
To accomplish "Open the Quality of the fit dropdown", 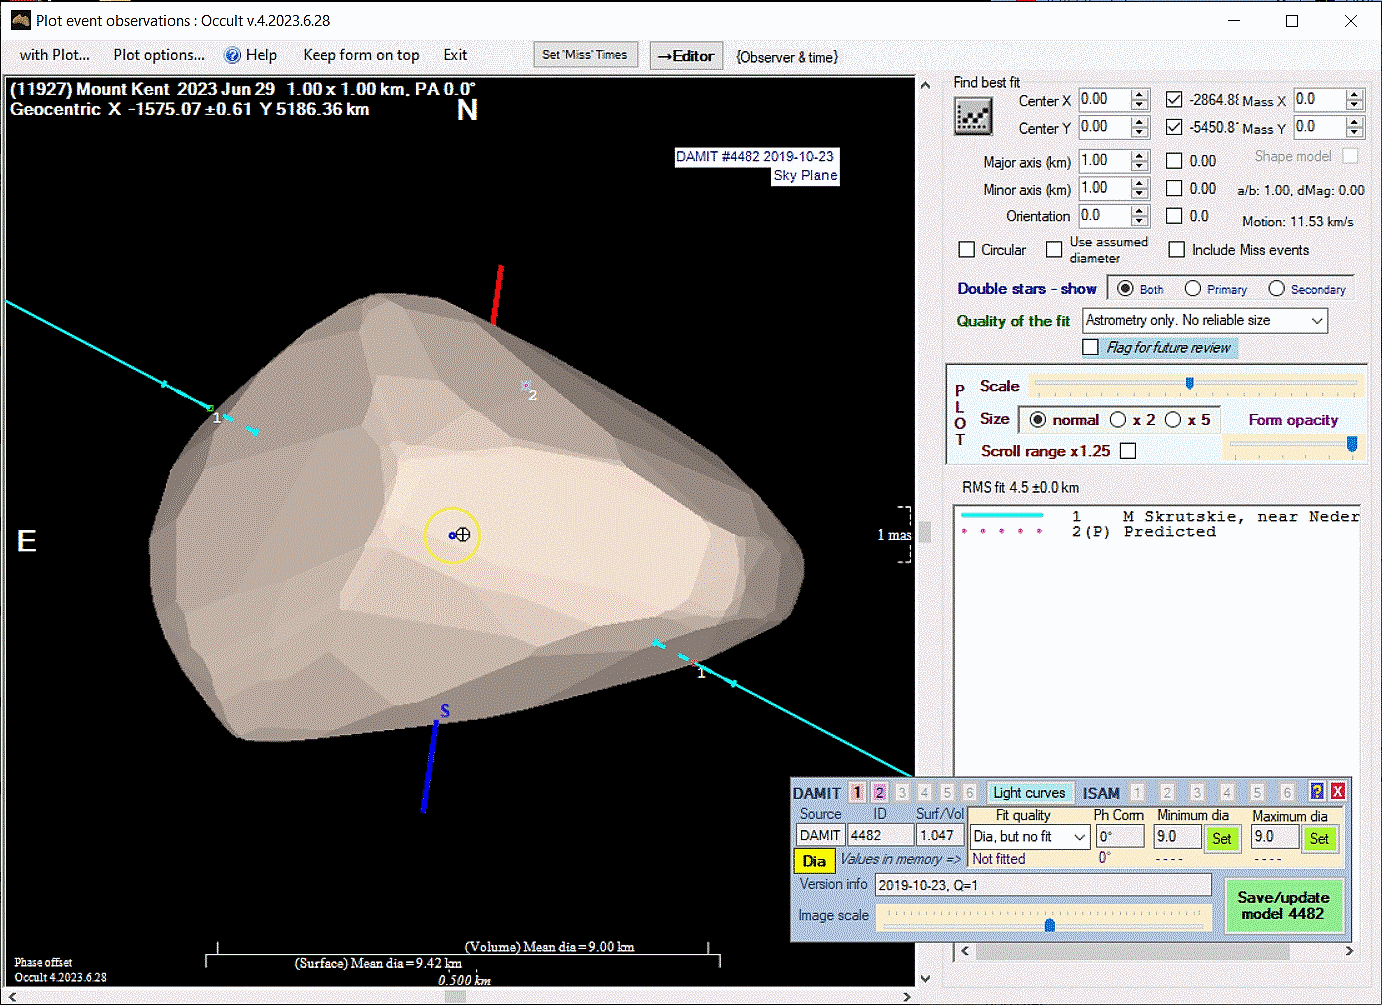I will (x=1316, y=321).
